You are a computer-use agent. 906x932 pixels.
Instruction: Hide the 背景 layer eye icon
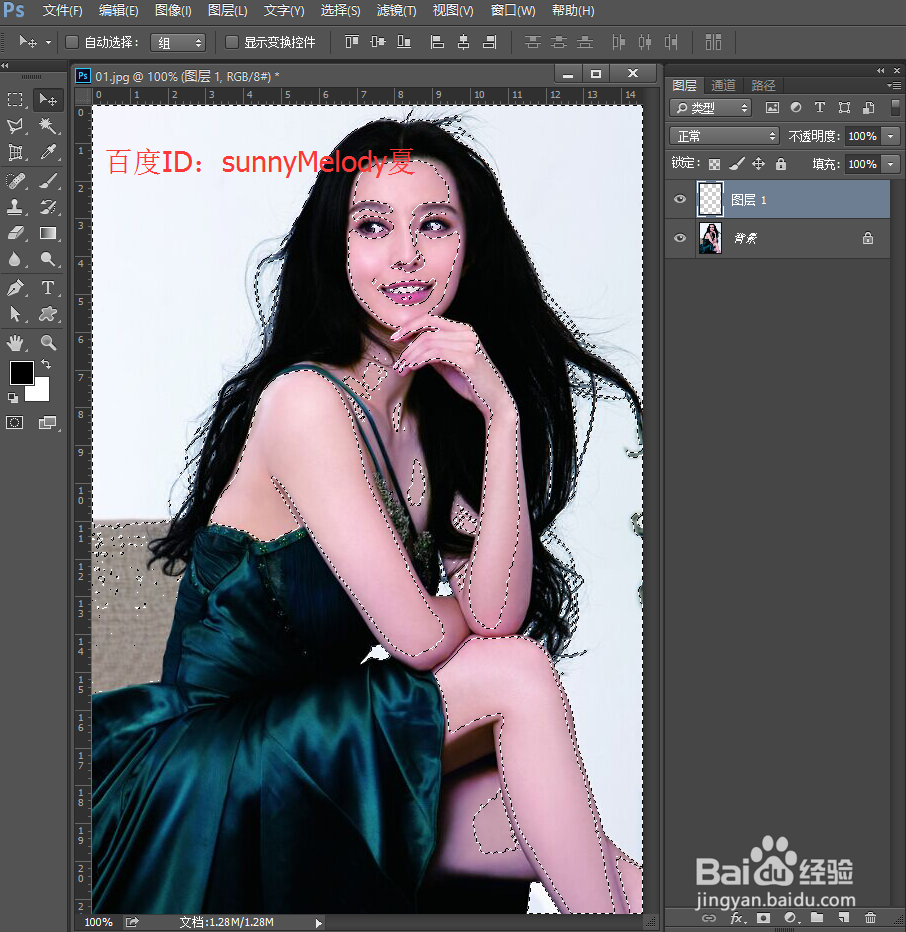(x=680, y=238)
